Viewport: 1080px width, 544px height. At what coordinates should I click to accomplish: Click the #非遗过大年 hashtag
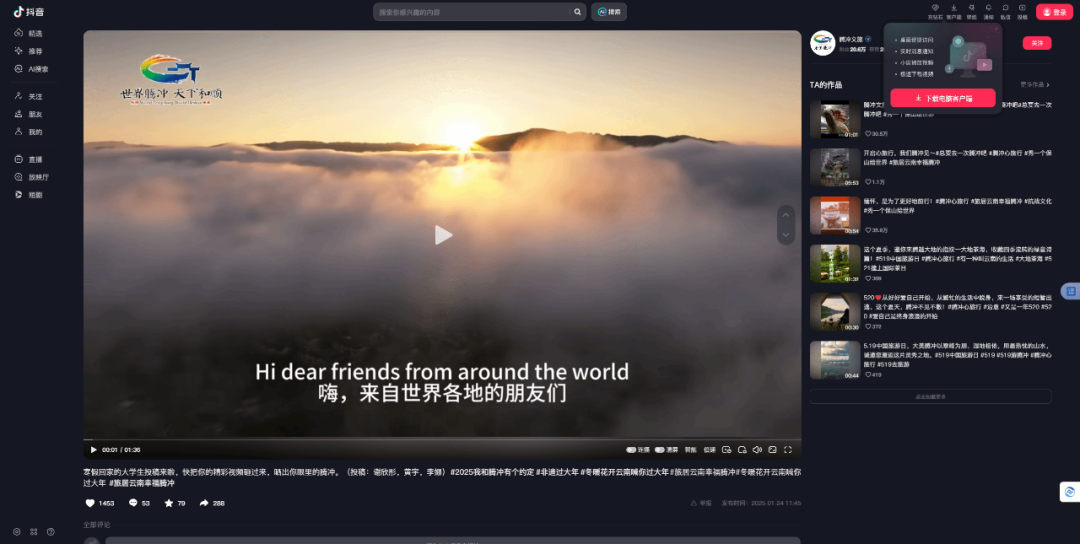point(557,472)
